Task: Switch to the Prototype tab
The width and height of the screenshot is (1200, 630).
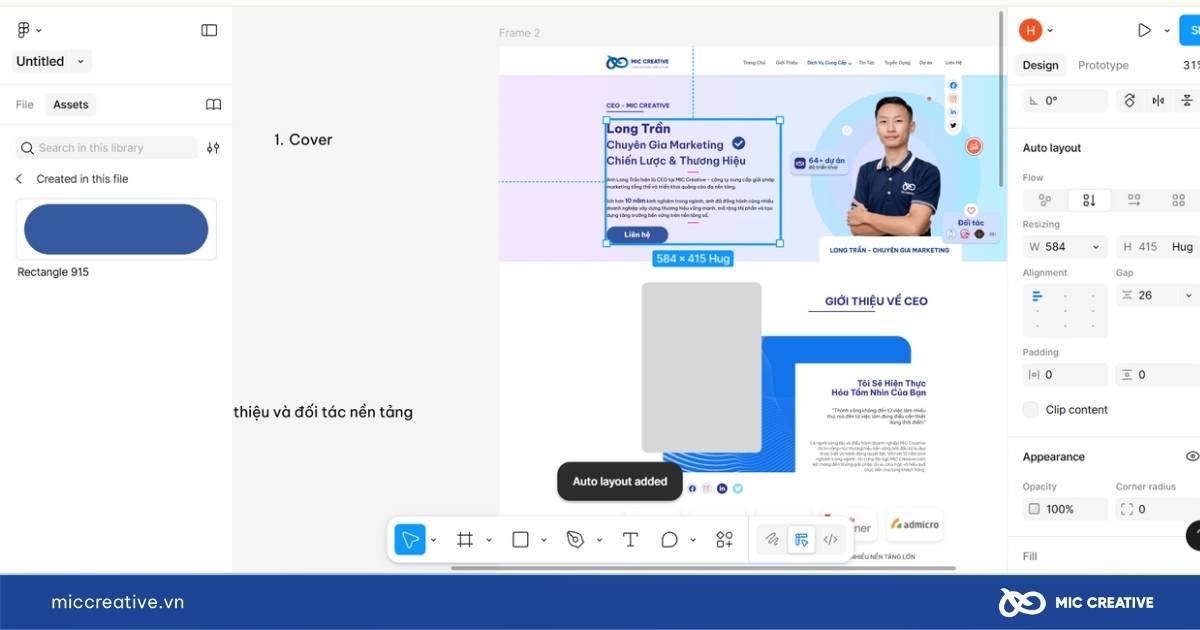Action: (x=1103, y=66)
